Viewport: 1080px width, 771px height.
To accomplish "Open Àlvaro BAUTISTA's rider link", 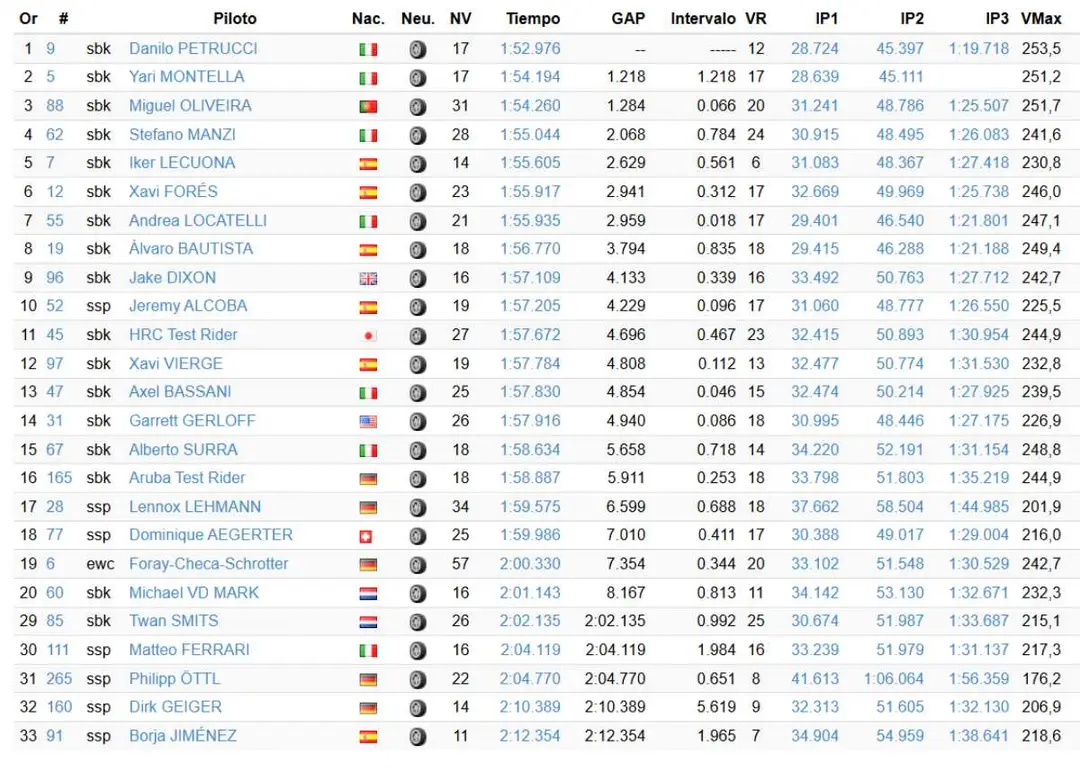I will [191, 248].
